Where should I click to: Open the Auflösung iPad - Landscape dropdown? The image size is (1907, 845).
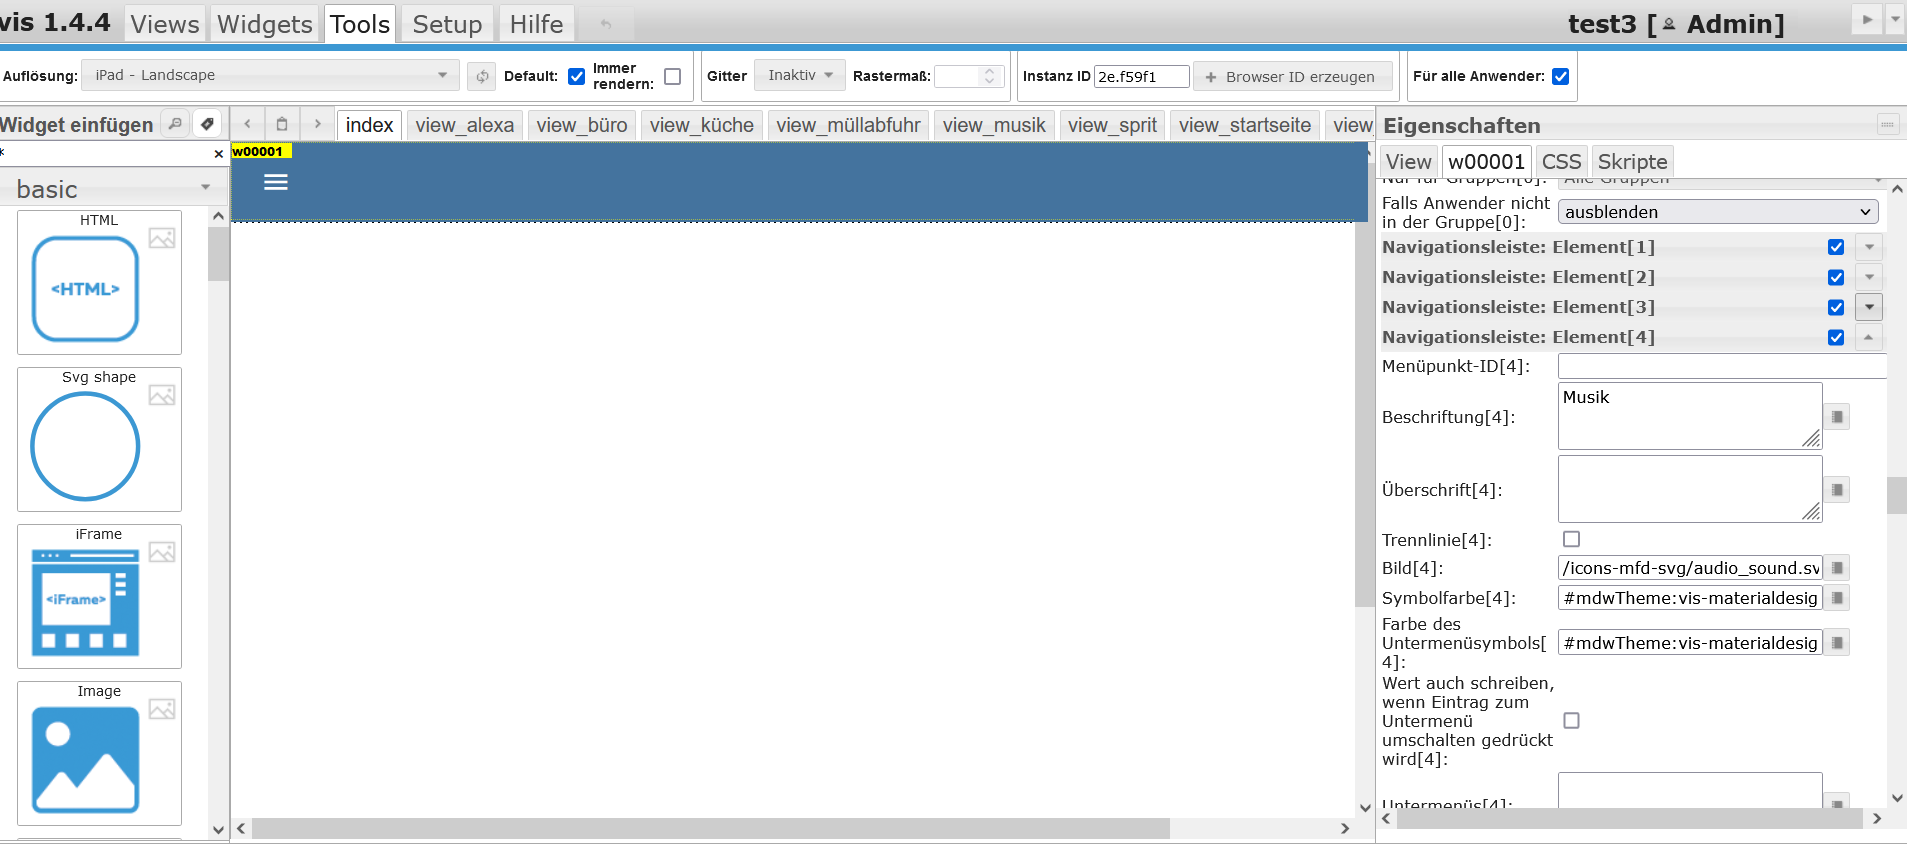tap(271, 75)
